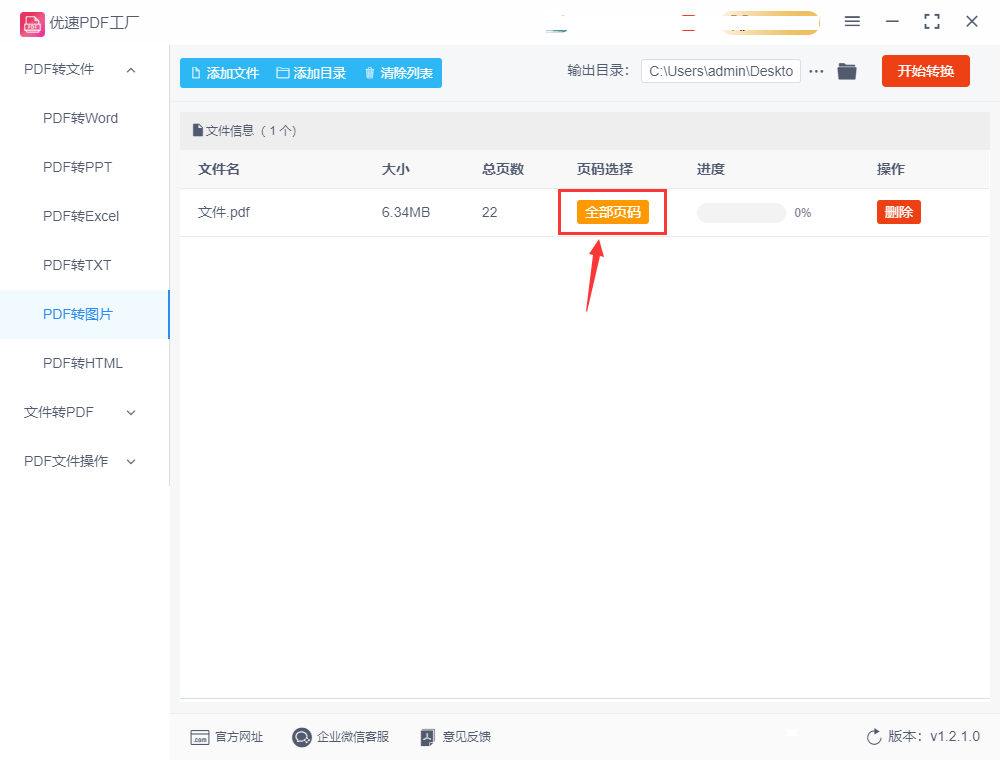Image resolution: width=1000 pixels, height=760 pixels.
Task: Click the 全部页码 page selection button
Action: coord(612,212)
